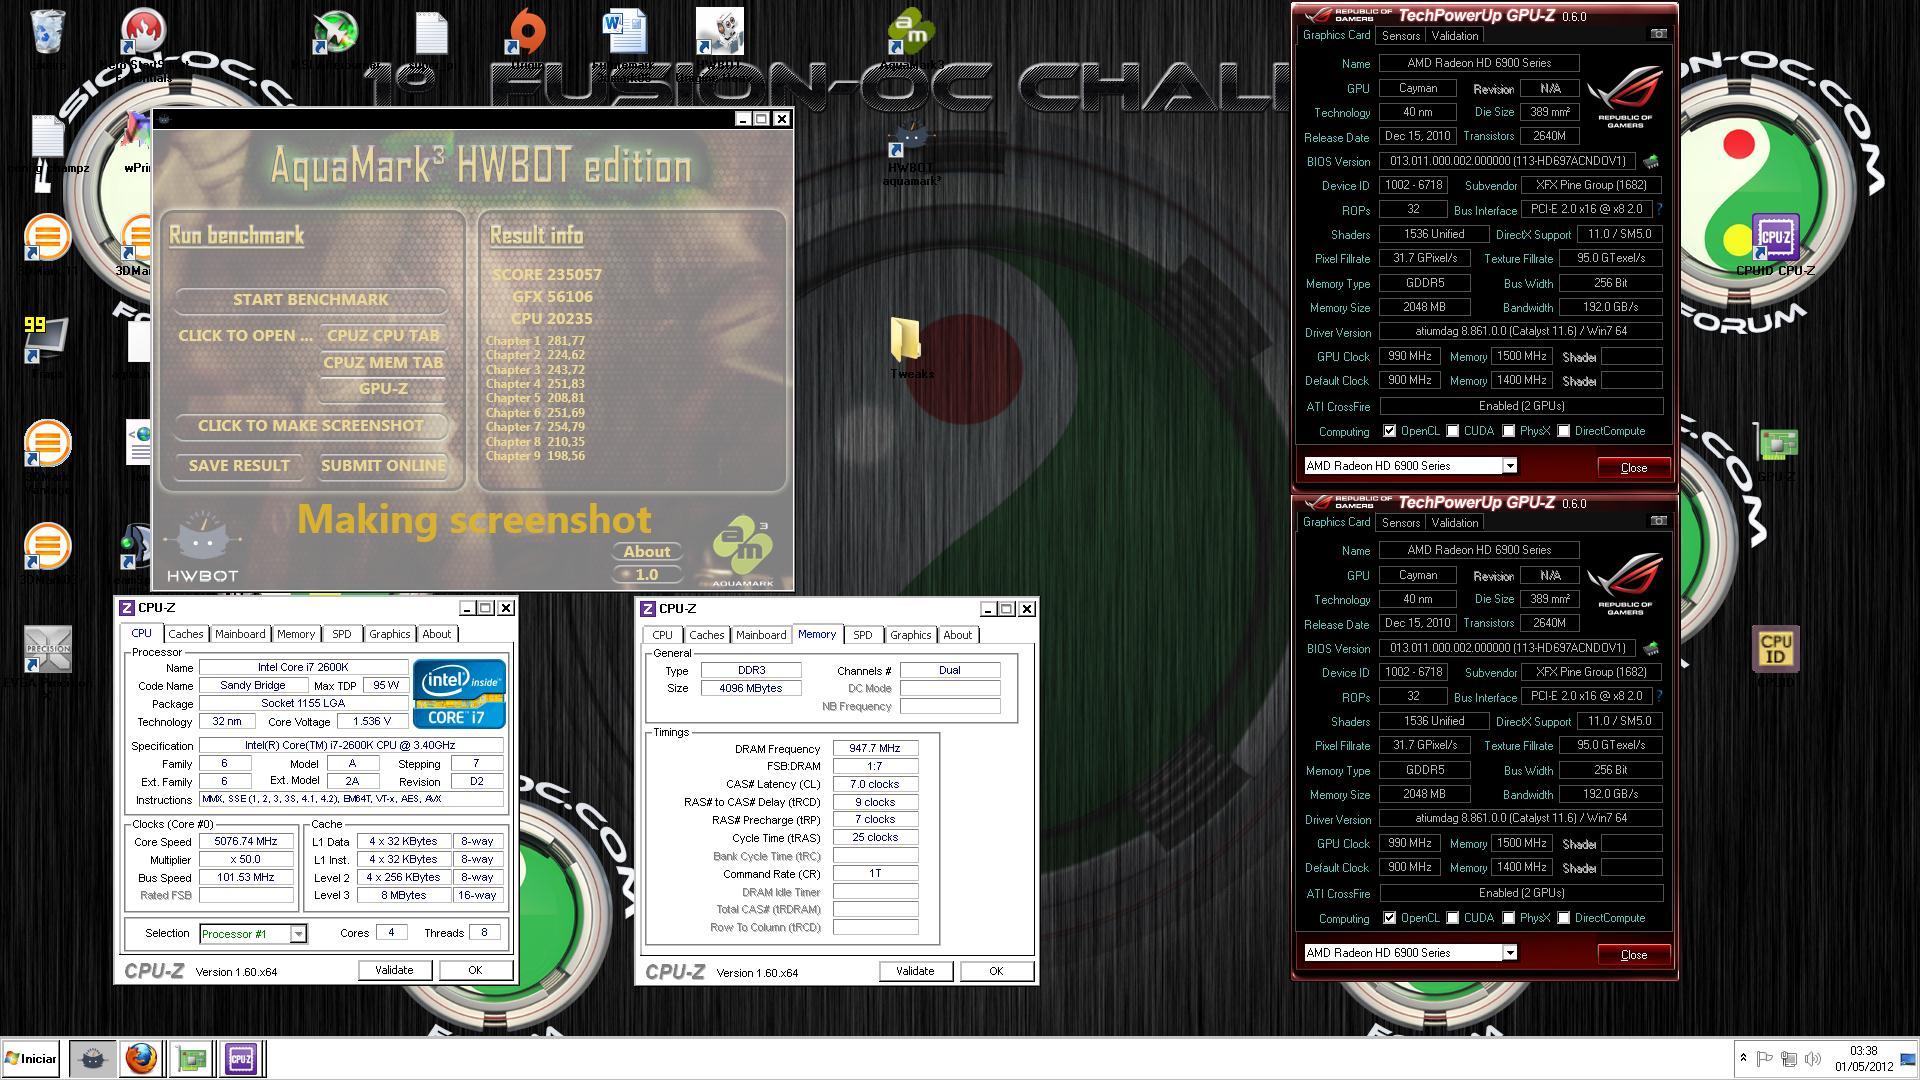Toggle OpenCL checkbox in top GPU-Z window
The image size is (1920, 1080).
click(x=1389, y=431)
